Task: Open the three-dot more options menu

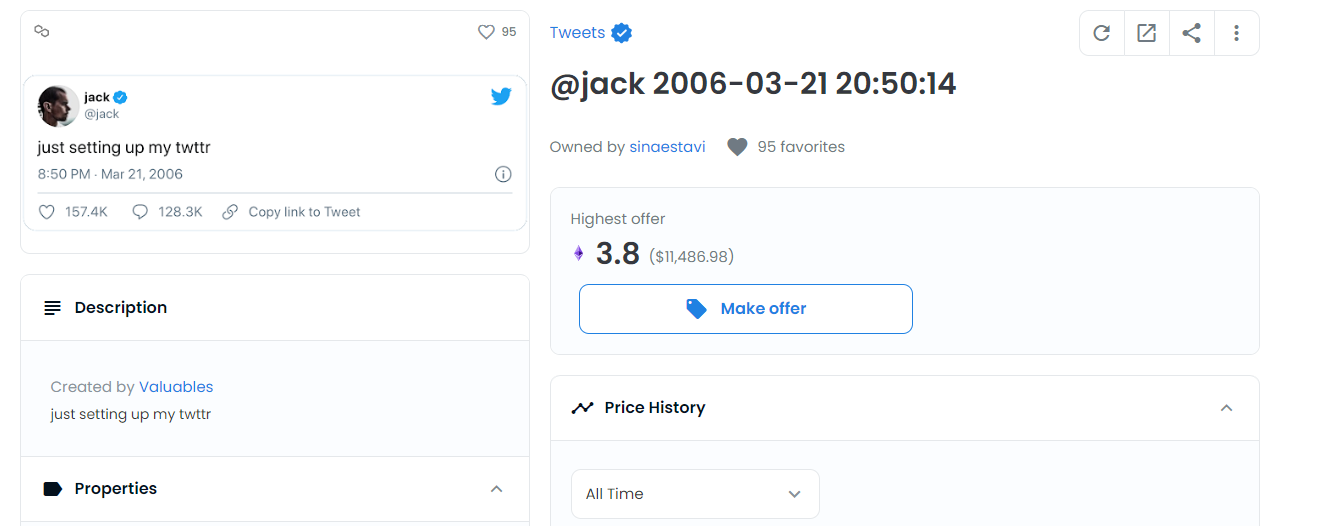Action: tap(1236, 33)
